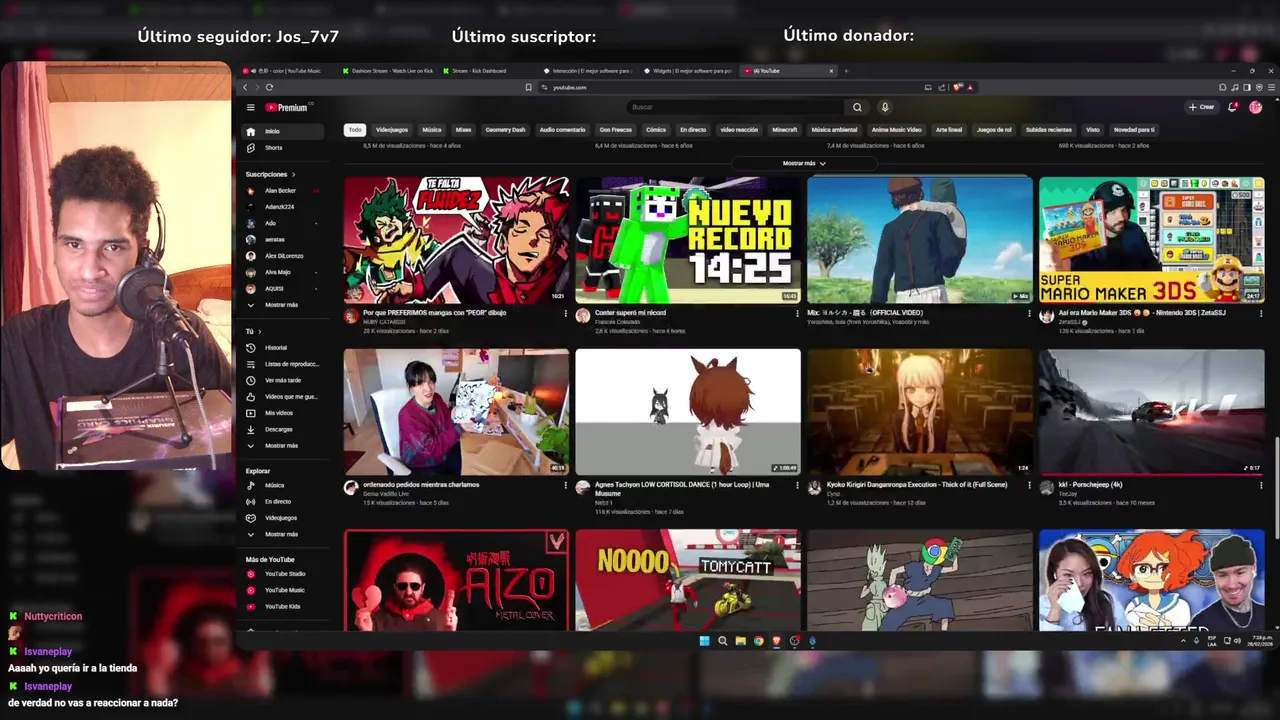Open the AIZO metal cover thumbnail
The width and height of the screenshot is (1280, 720).
pos(456,580)
